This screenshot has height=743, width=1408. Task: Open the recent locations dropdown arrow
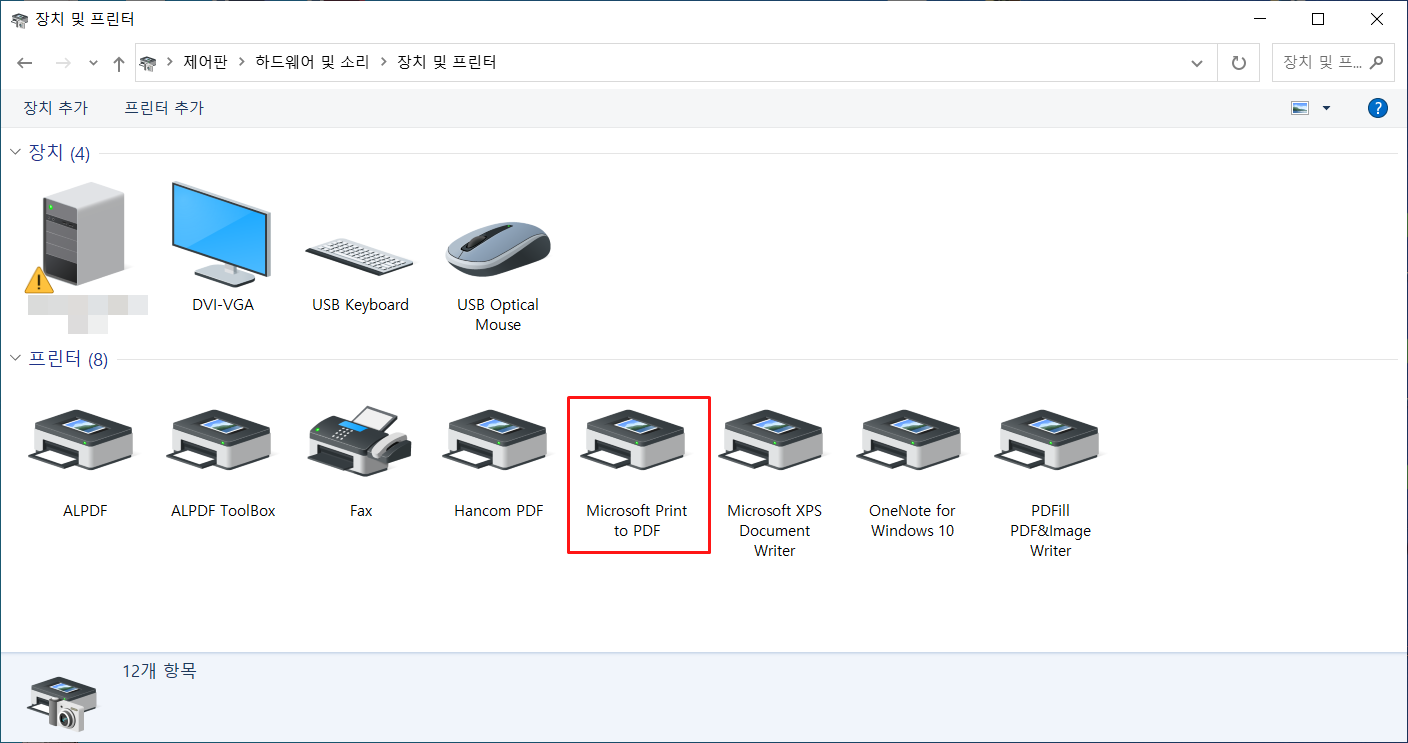(94, 63)
